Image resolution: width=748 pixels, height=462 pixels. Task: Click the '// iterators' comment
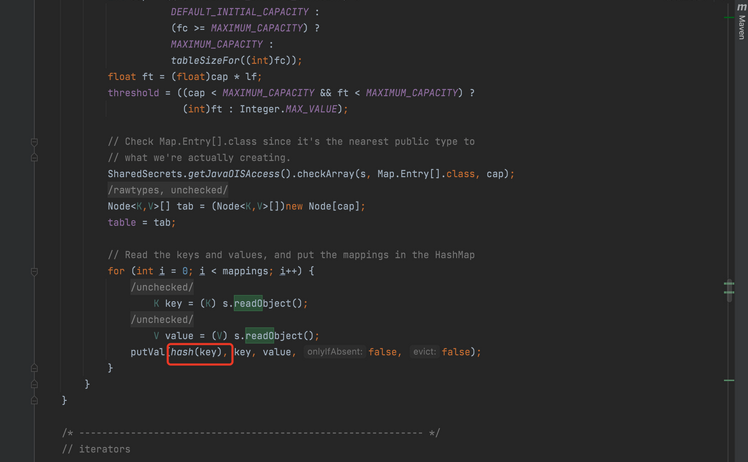96,450
